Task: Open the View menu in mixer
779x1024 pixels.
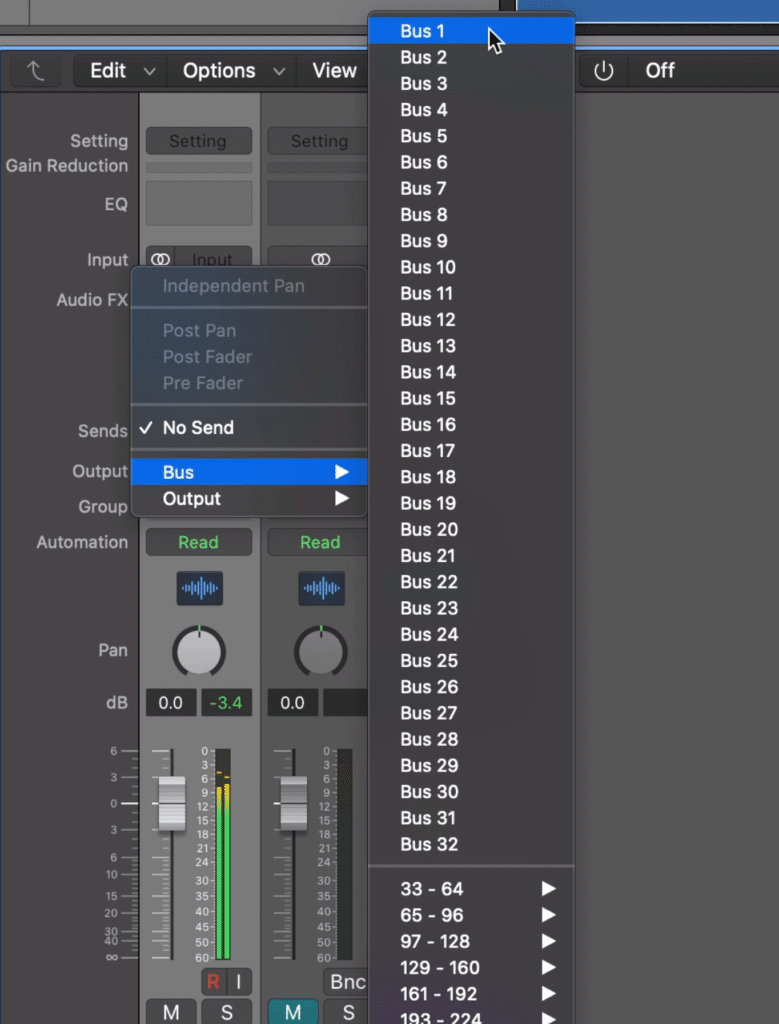Action: click(333, 71)
